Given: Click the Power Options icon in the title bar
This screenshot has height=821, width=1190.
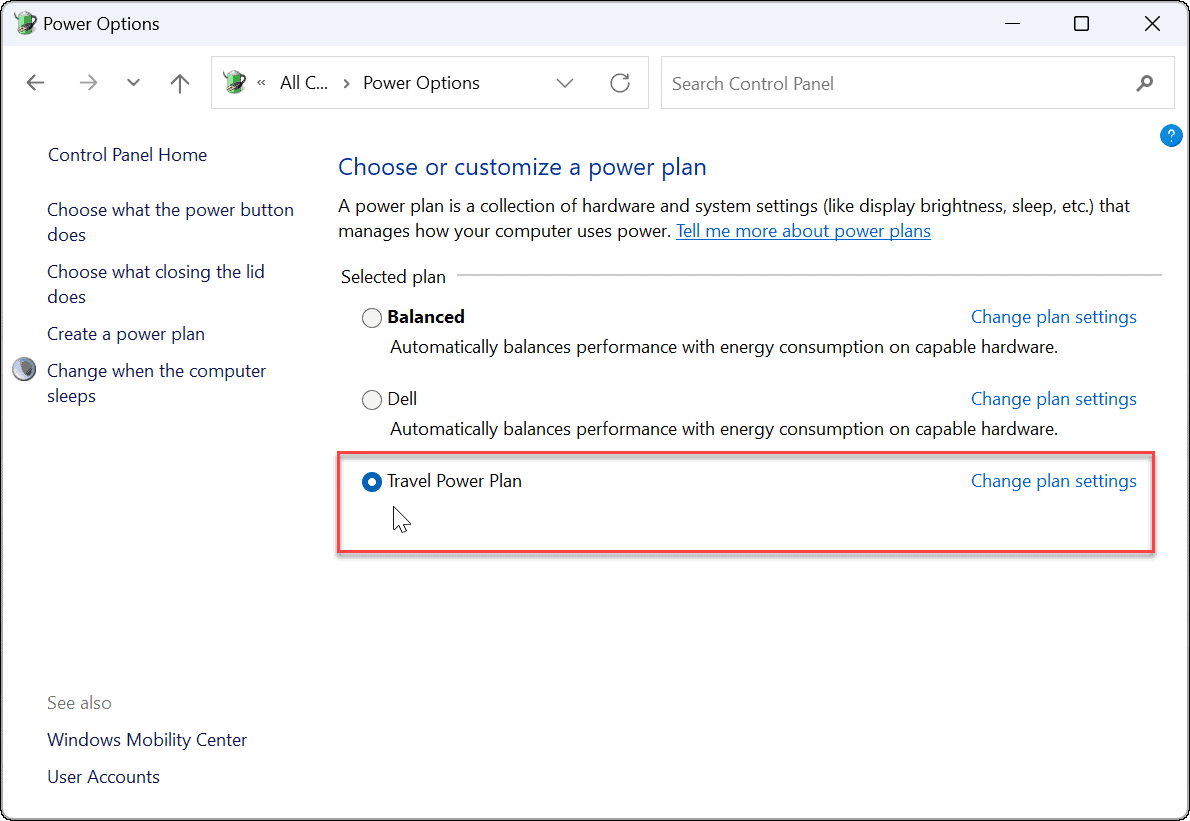Looking at the screenshot, I should [x=24, y=22].
